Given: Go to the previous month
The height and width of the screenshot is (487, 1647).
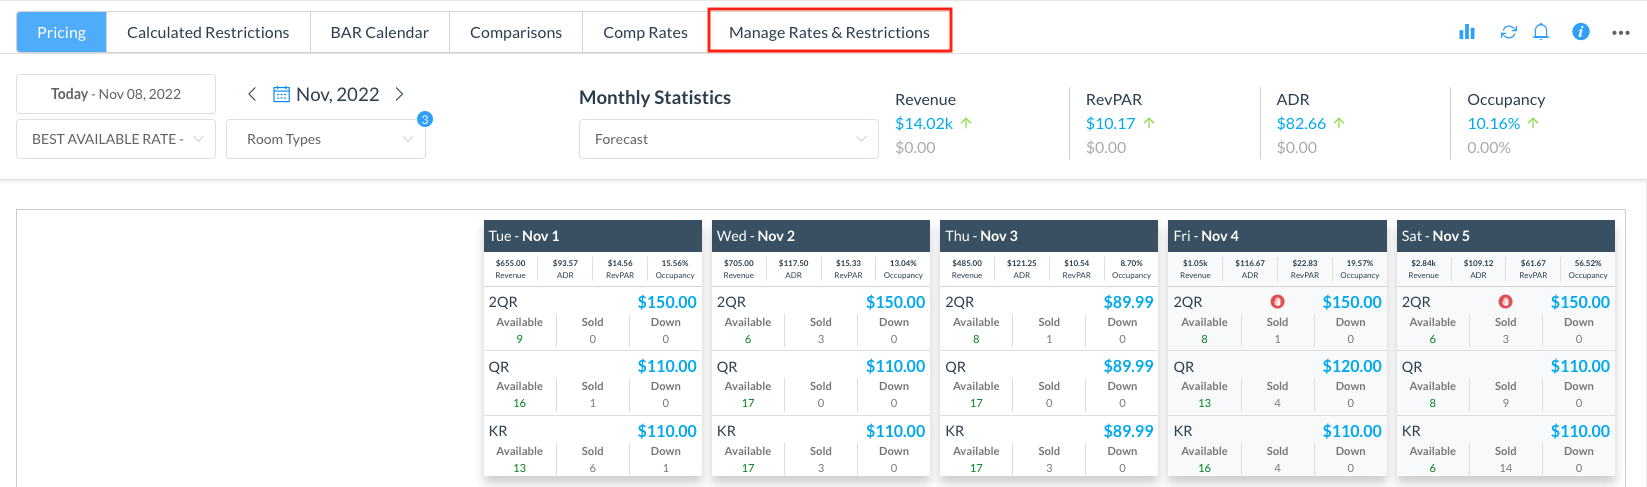Looking at the screenshot, I should [252, 94].
